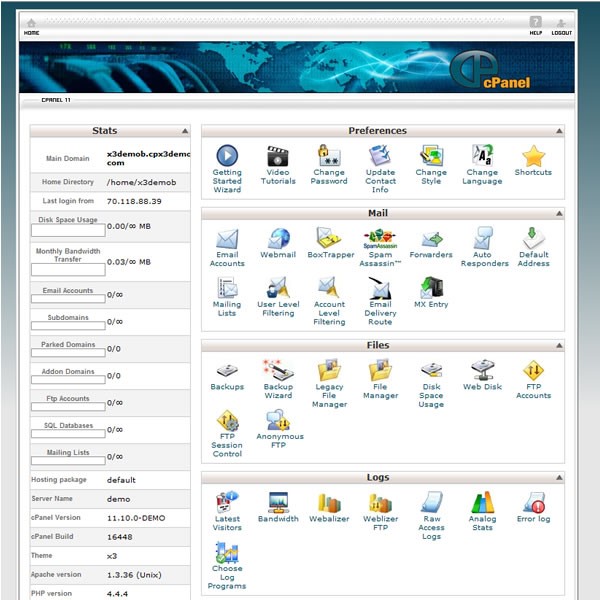600x600 pixels.
Task: Open Mailing Lists icon in Mail section
Action: click(227, 288)
